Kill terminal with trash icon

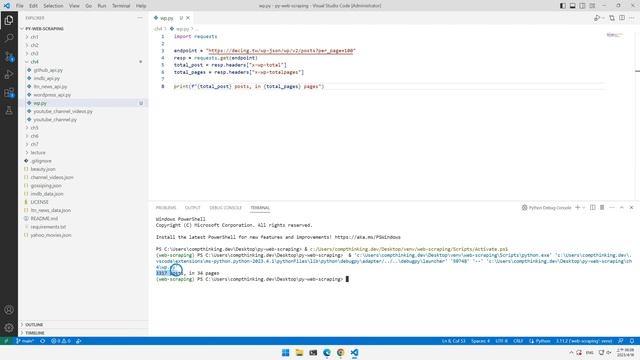[x=602, y=207]
